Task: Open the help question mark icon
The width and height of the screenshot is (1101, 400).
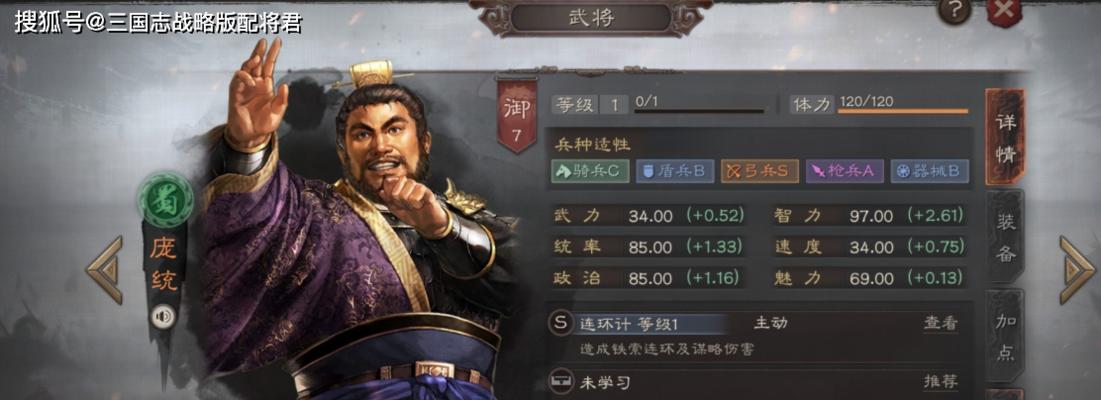Action: pyautogui.click(x=954, y=11)
